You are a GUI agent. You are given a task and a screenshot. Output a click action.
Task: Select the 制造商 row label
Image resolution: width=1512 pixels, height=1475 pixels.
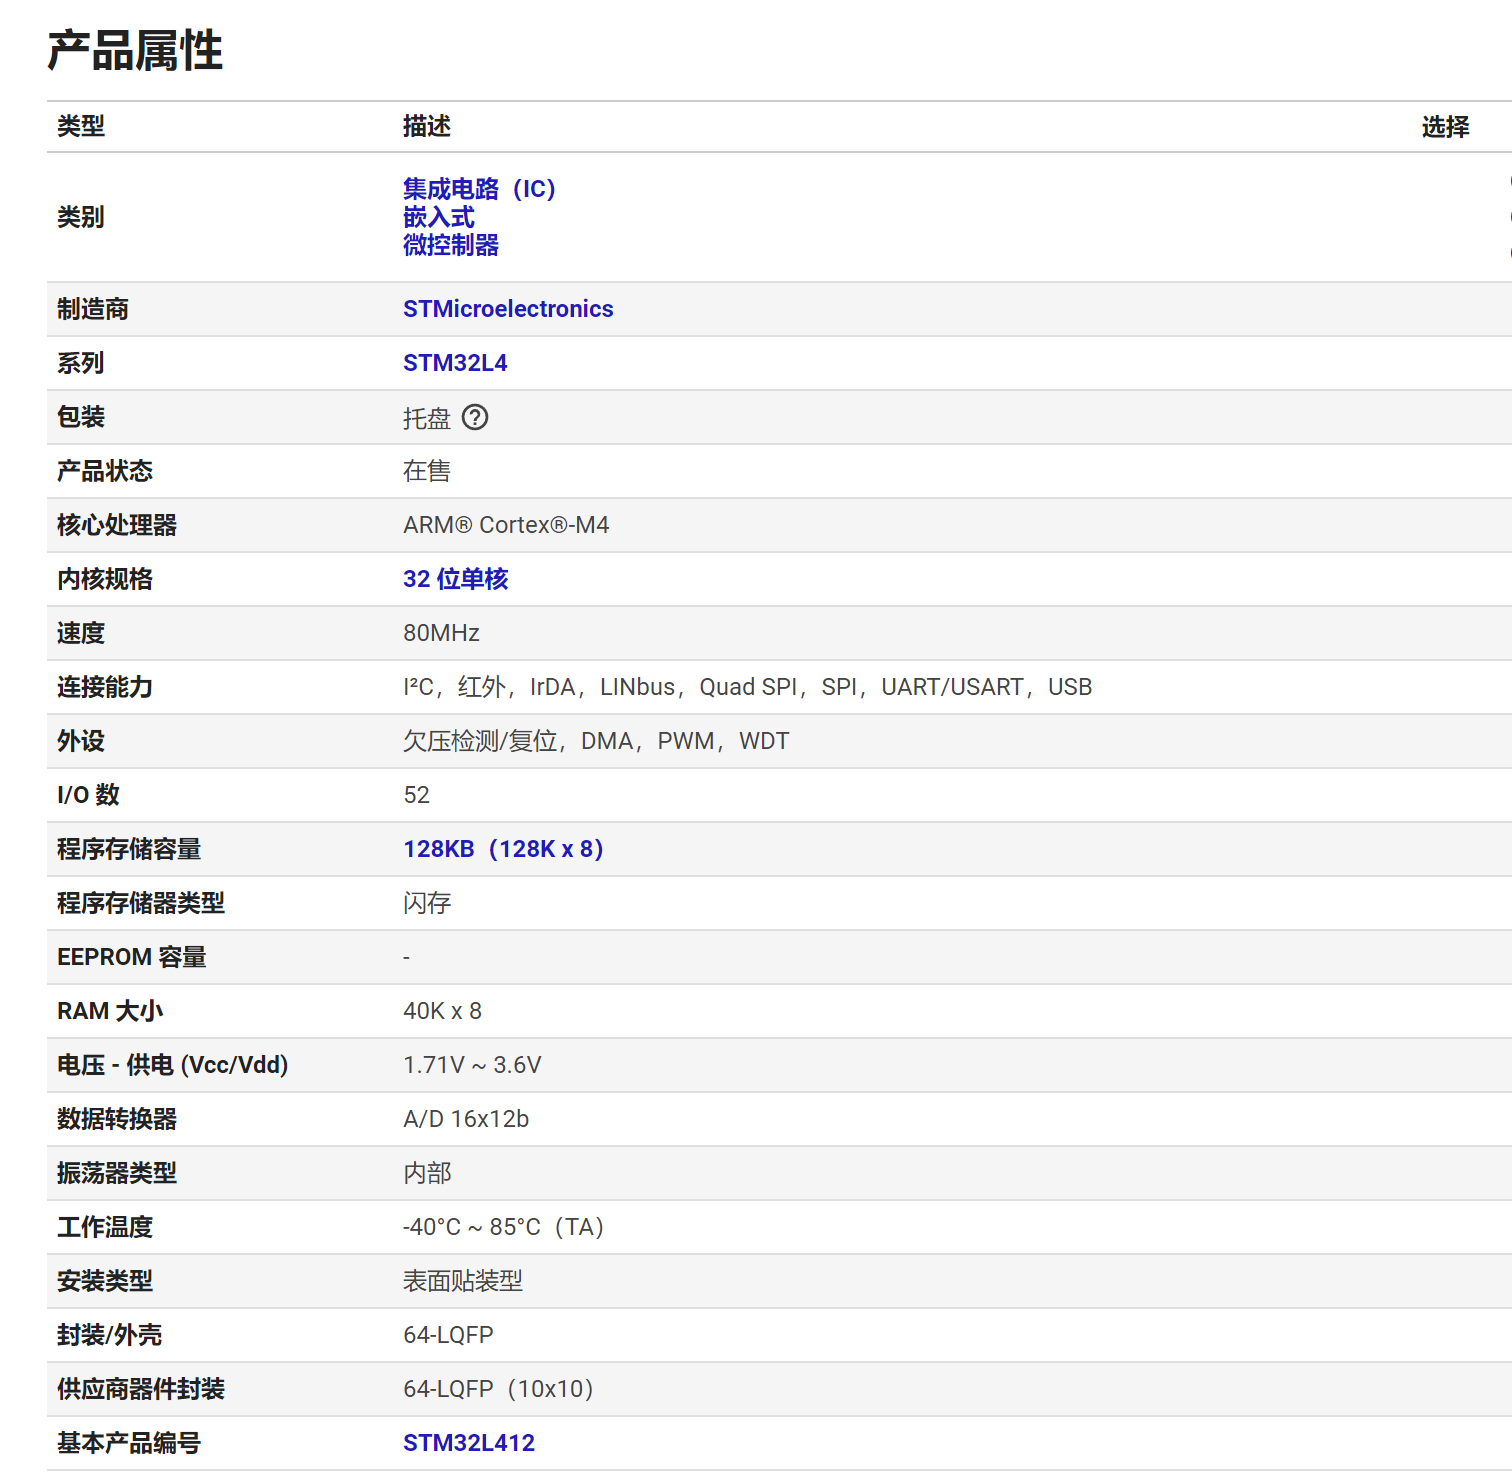point(93,309)
